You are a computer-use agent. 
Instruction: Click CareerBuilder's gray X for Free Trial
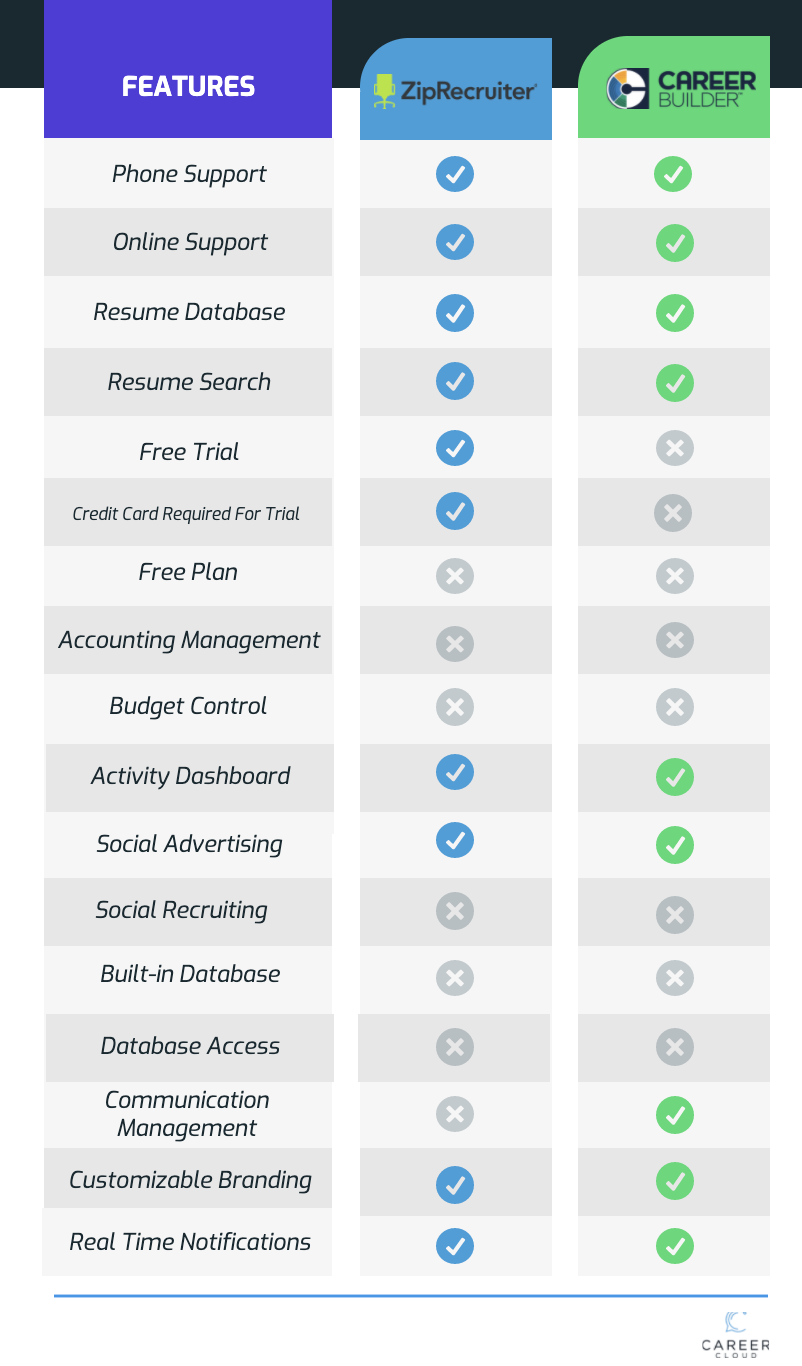click(674, 448)
